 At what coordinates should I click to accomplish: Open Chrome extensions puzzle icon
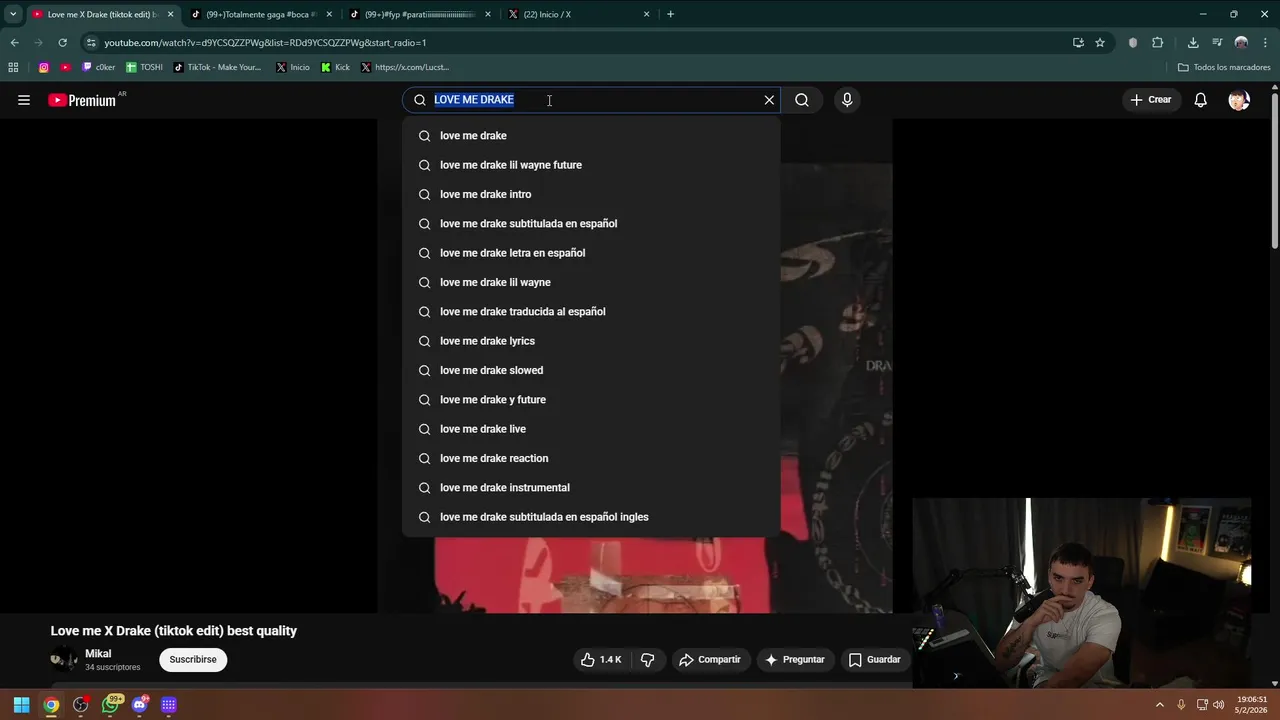1158,43
